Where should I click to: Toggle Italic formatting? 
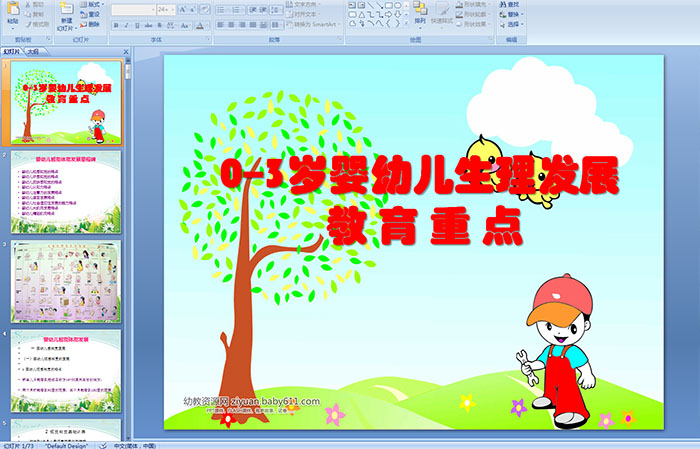tap(126, 25)
